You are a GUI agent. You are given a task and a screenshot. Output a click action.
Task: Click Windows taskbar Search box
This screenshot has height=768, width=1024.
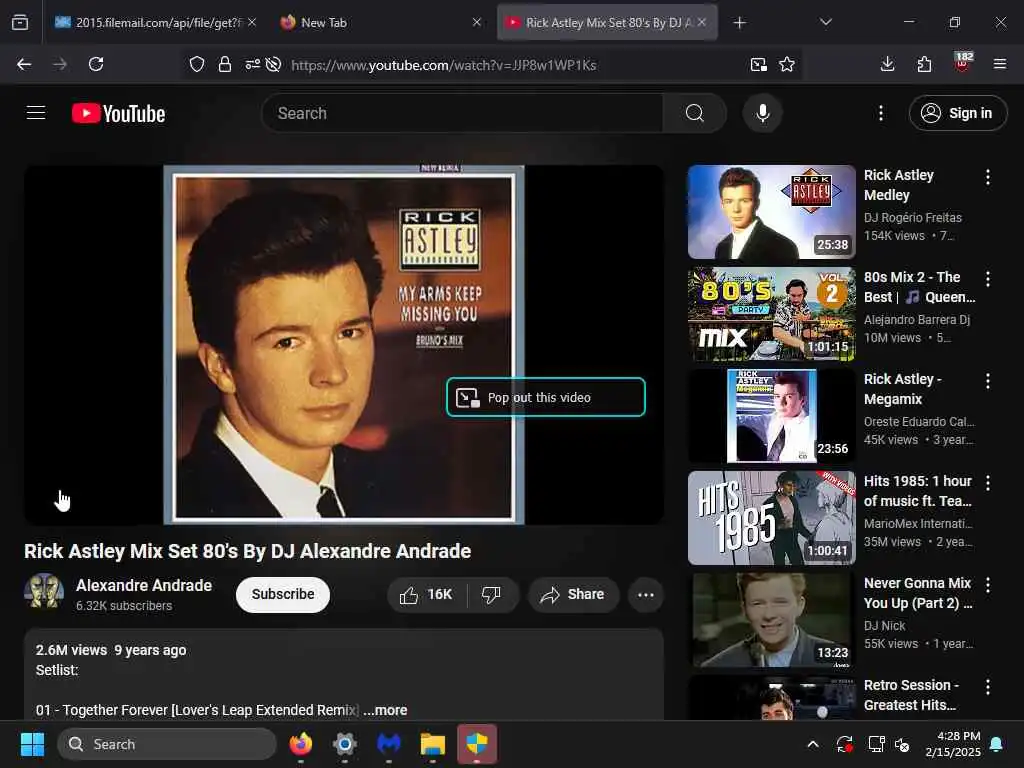(167, 744)
